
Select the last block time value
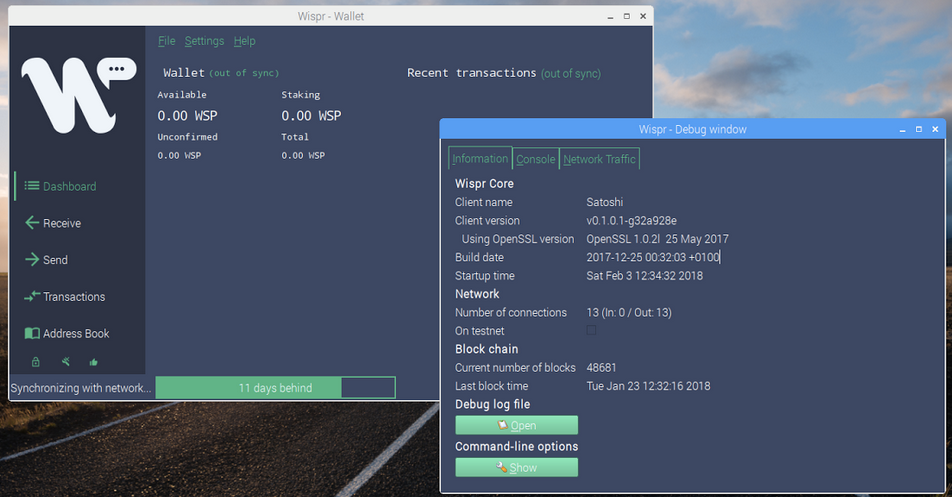(x=648, y=386)
